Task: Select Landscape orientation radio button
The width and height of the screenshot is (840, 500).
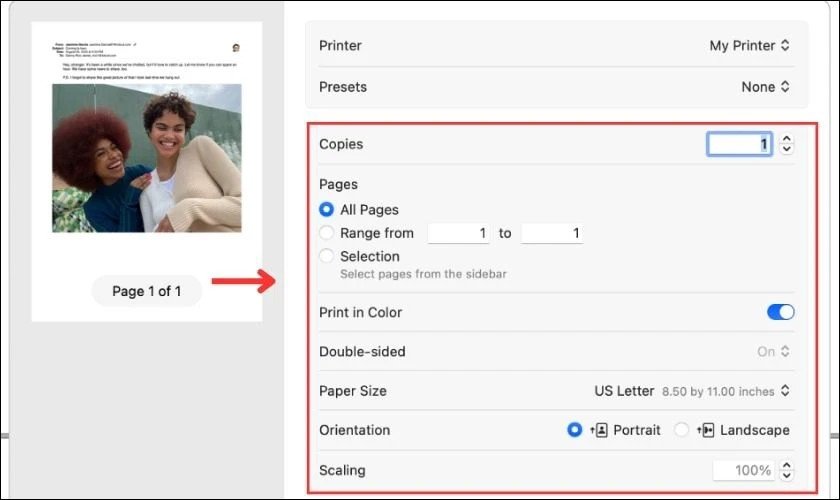Action: tap(682, 430)
